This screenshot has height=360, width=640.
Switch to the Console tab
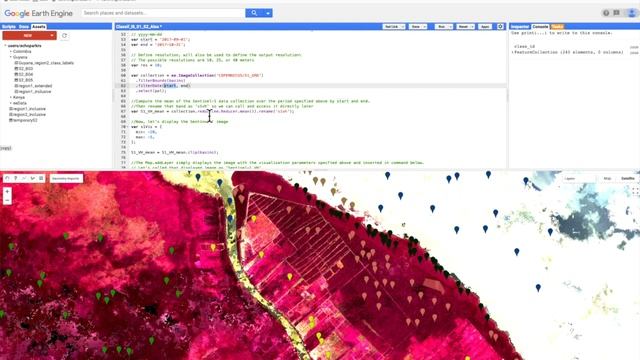coord(540,27)
